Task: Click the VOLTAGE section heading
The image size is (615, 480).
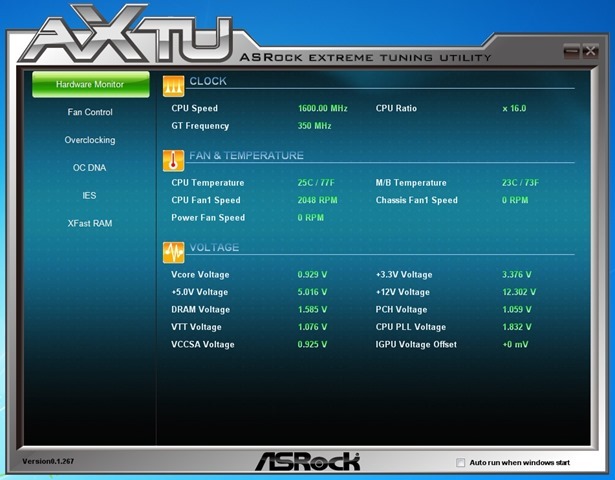Action: coord(214,247)
